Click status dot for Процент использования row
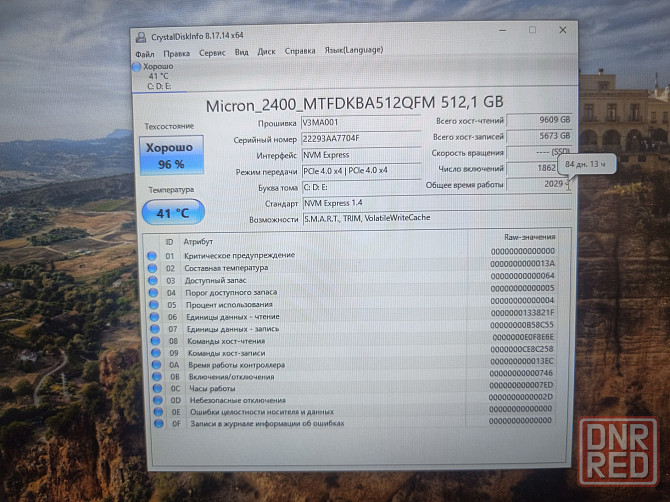Viewport: 670px width, 502px height. click(x=154, y=305)
